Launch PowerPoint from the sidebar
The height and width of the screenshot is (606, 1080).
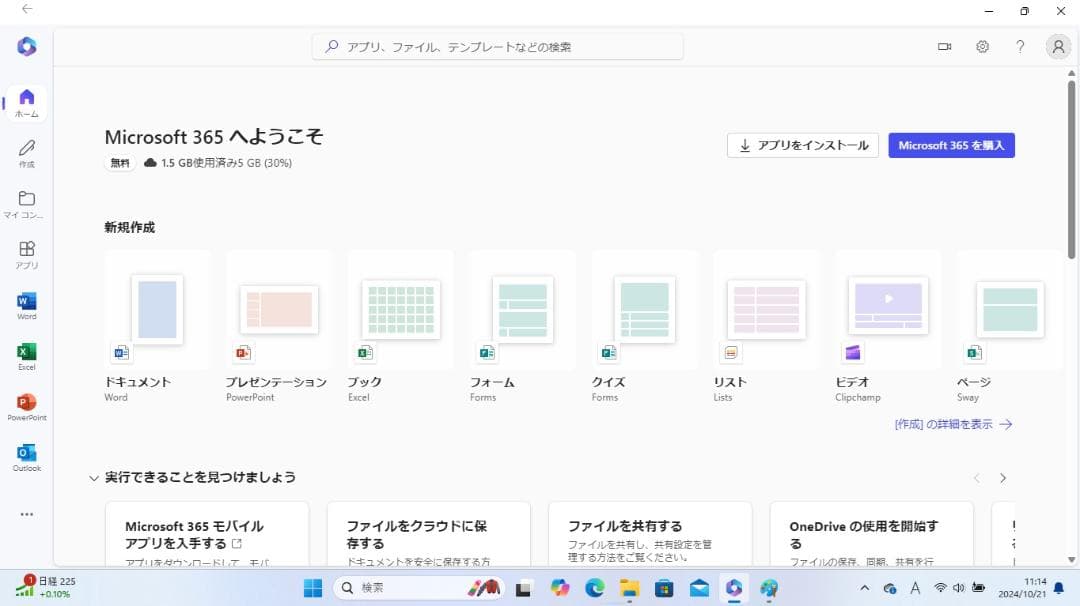point(27,405)
